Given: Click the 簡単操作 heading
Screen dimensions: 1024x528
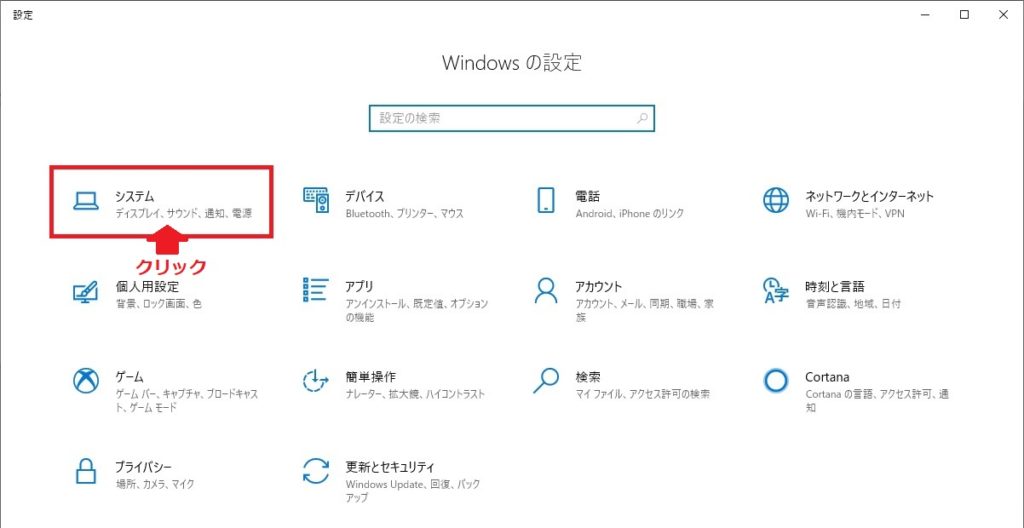Looking at the screenshot, I should 370,377.
